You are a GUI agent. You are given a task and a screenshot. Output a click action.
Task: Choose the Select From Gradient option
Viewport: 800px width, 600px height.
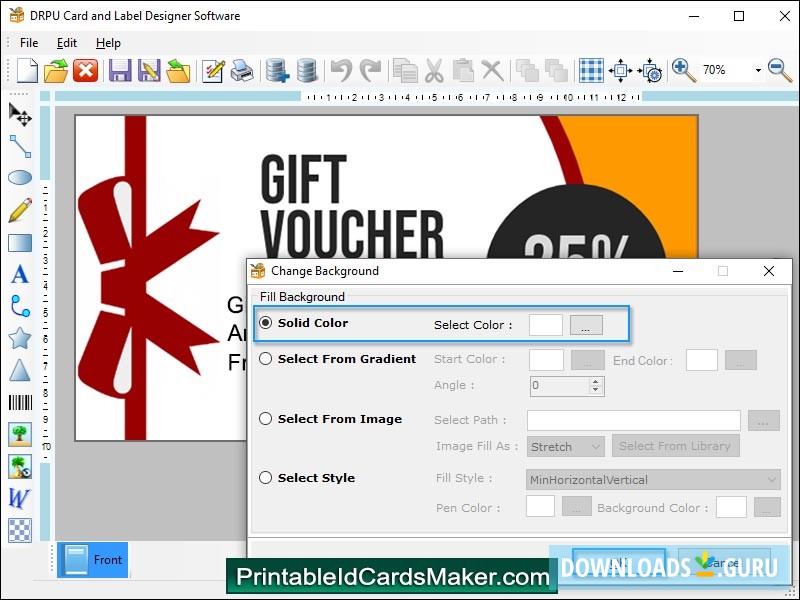265,359
